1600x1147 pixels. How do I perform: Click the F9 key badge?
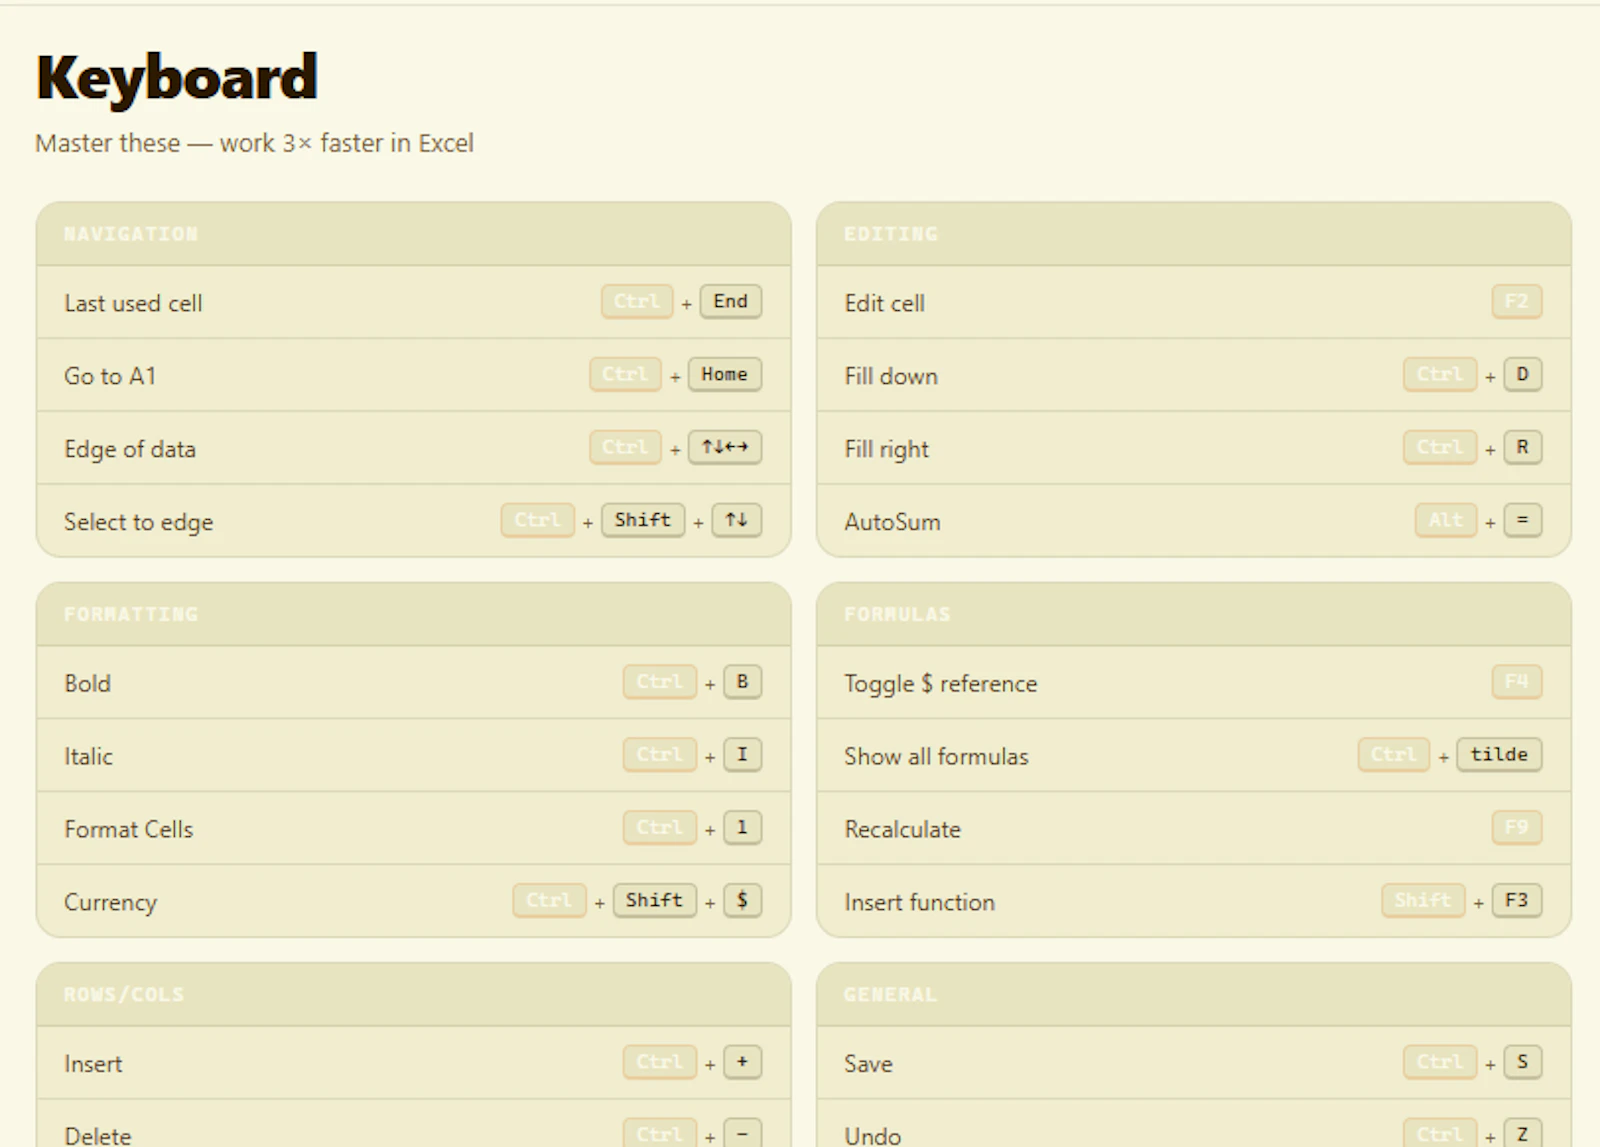[1517, 827]
